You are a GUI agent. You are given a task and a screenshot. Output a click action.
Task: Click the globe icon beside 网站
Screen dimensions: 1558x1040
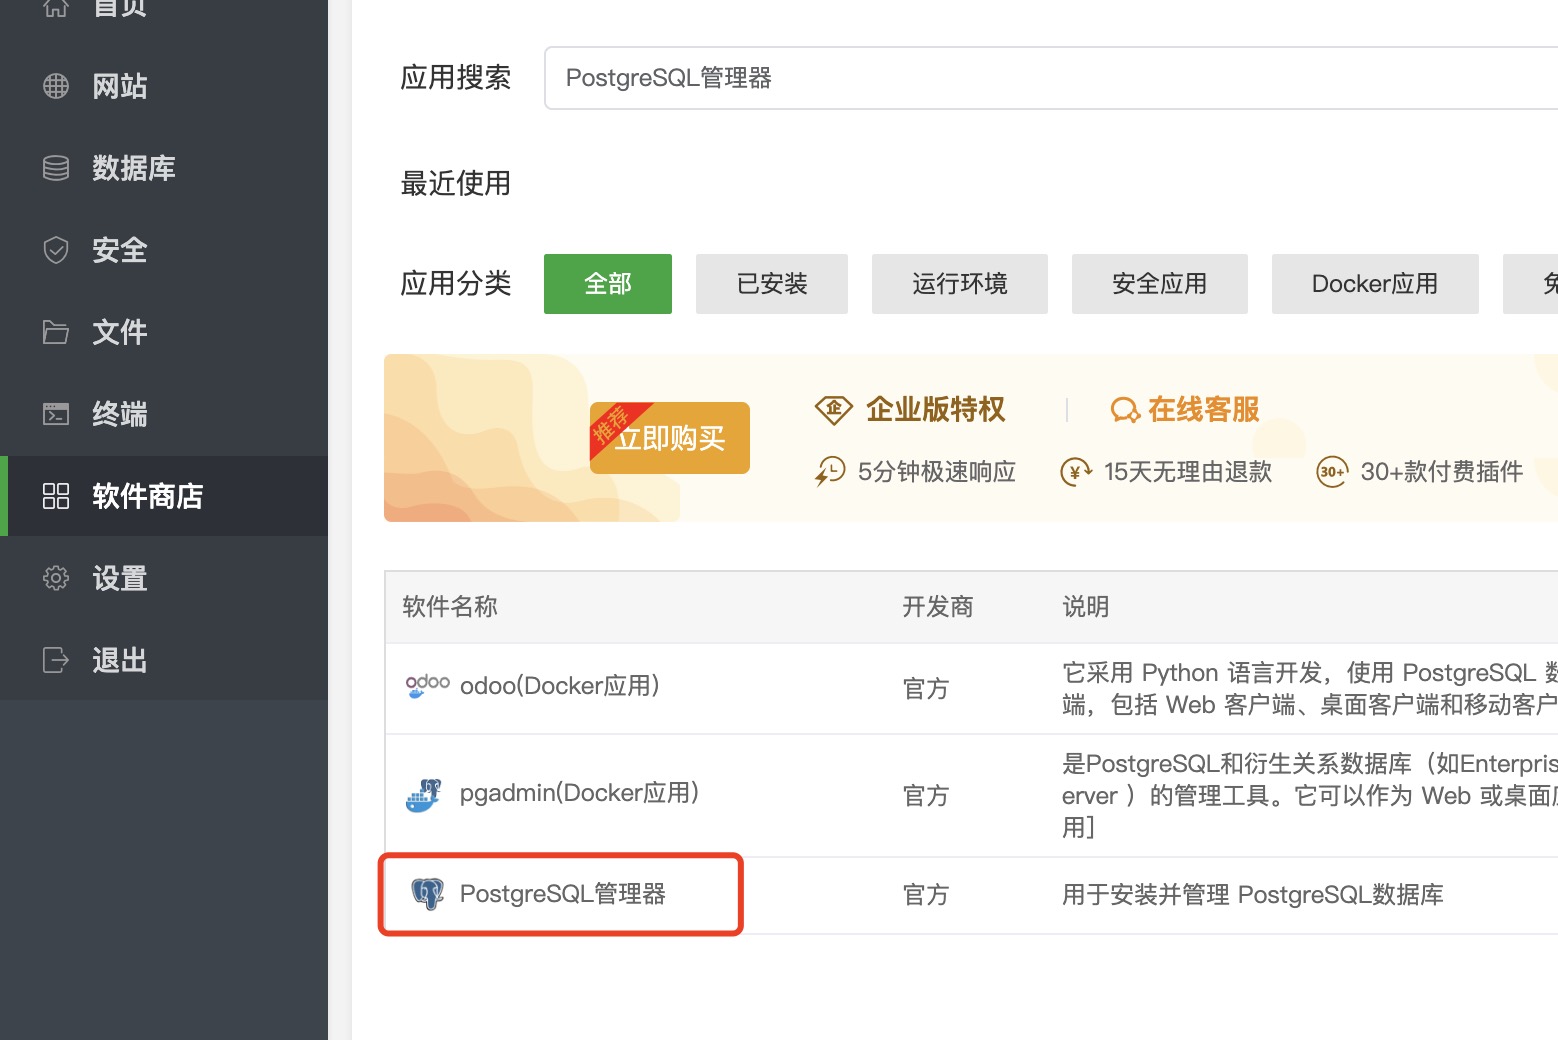[x=56, y=86]
